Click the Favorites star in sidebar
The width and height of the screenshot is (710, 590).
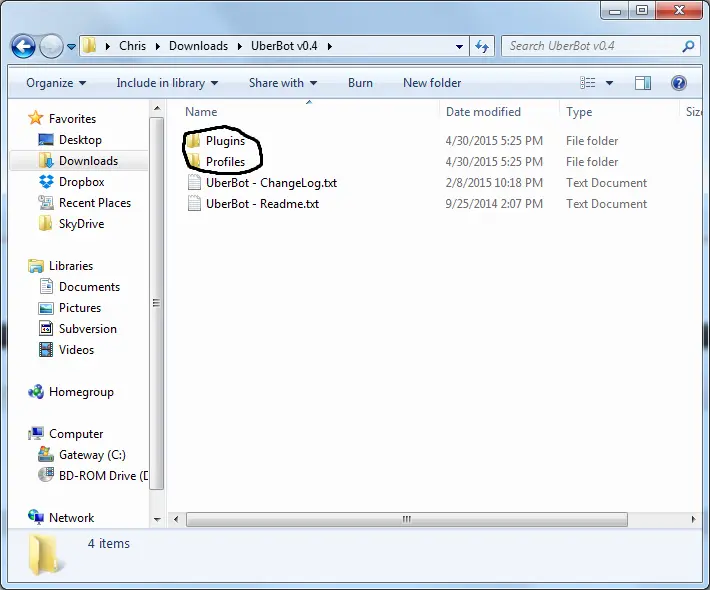tap(35, 118)
